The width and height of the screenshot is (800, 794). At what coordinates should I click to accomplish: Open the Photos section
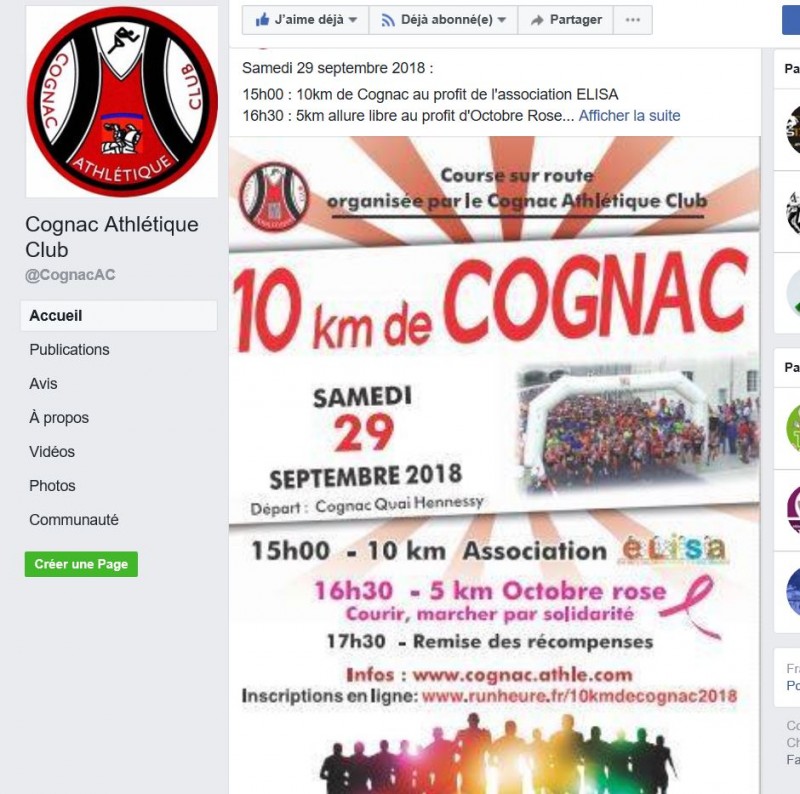point(53,486)
